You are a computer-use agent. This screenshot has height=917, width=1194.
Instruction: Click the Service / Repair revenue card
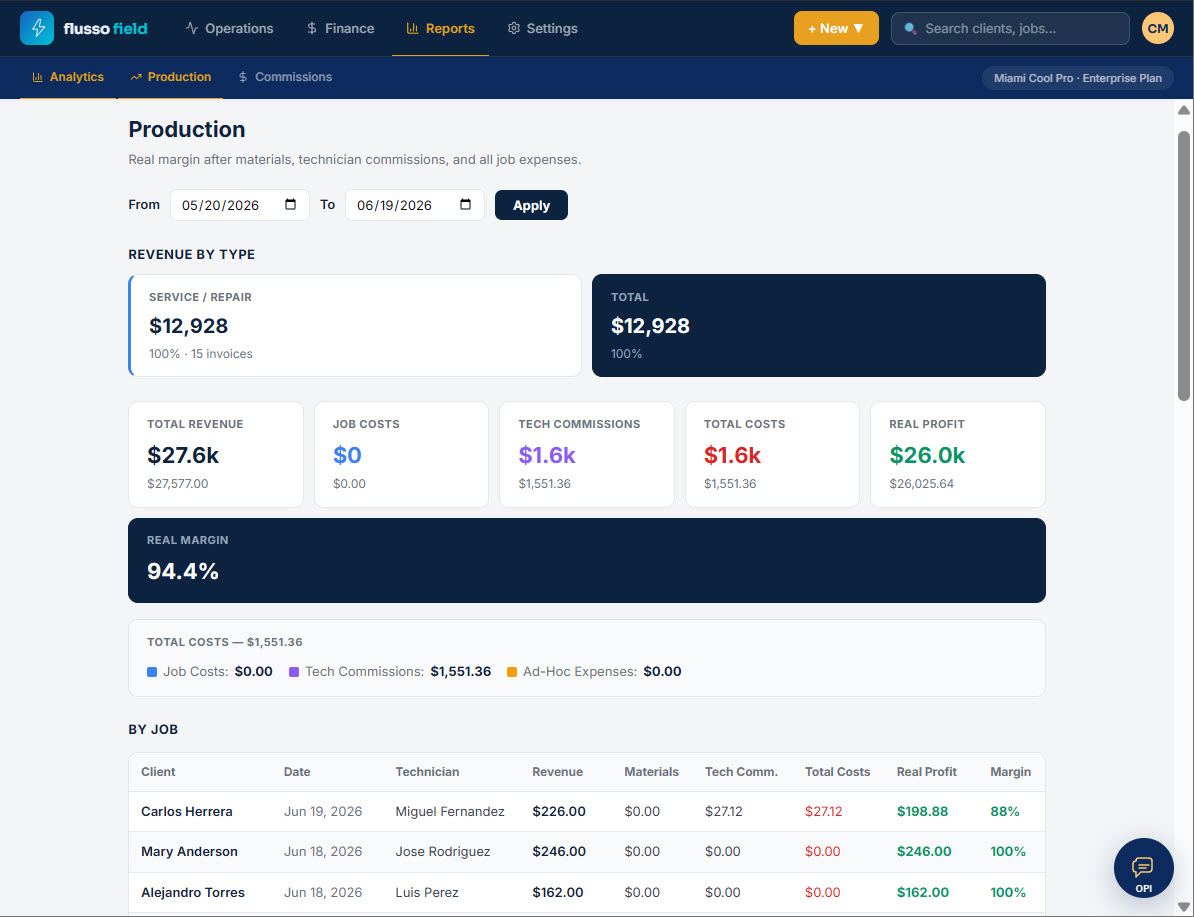click(x=355, y=325)
